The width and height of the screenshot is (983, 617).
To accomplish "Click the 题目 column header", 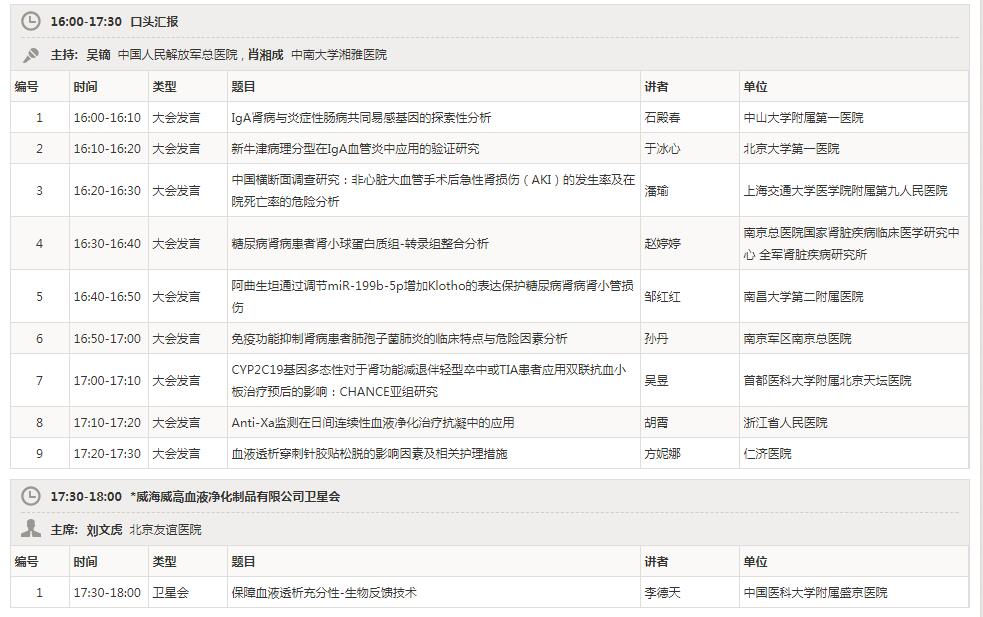I will [243, 86].
